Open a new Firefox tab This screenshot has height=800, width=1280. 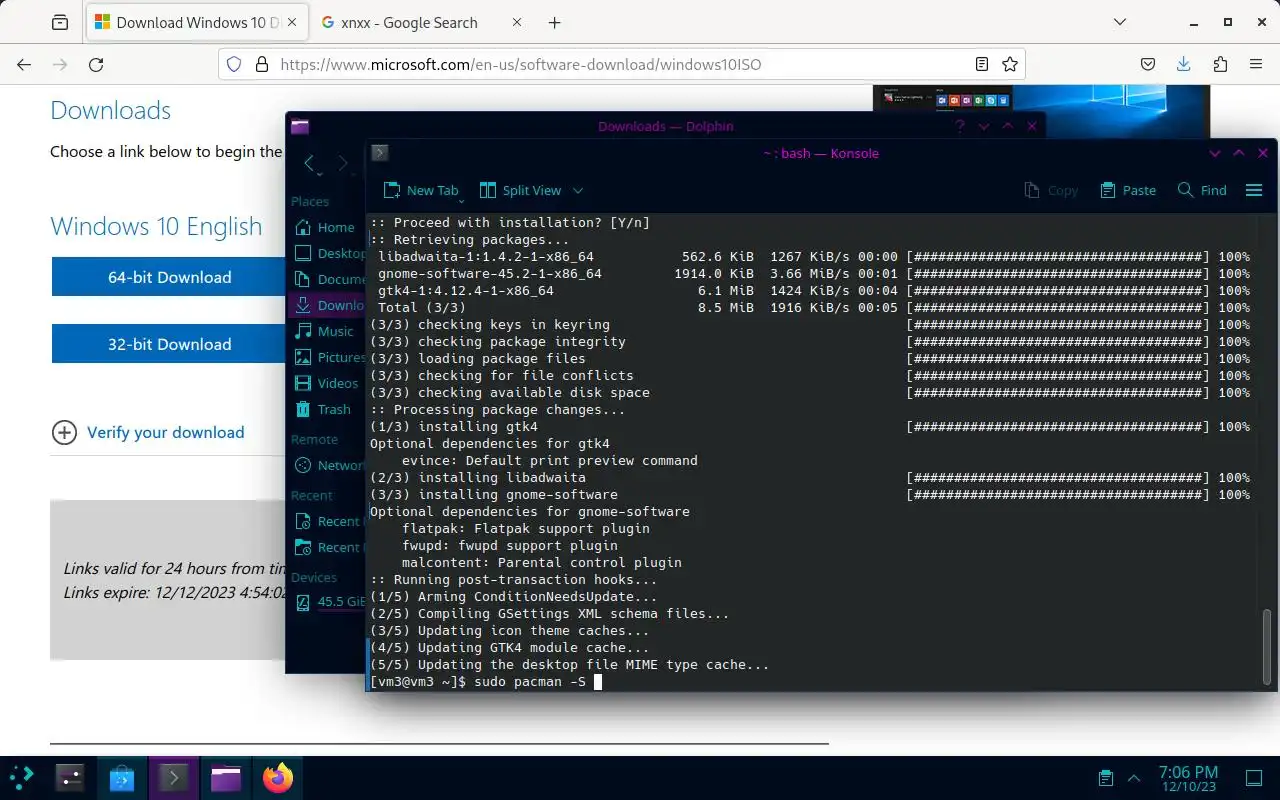pos(555,22)
